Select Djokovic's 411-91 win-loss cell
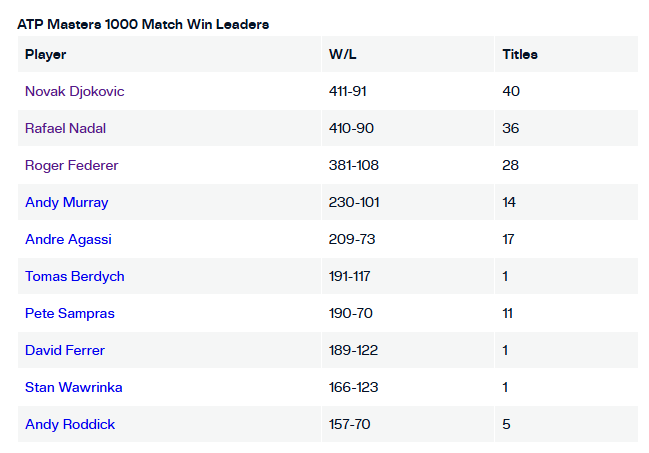 pos(408,92)
